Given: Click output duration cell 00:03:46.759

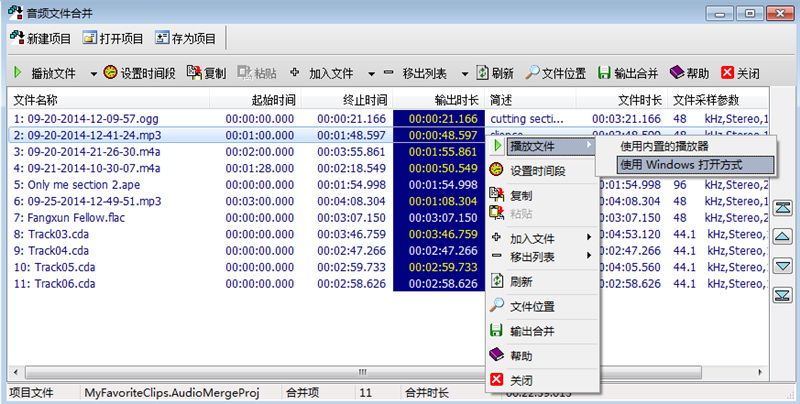Looking at the screenshot, I should [x=439, y=234].
